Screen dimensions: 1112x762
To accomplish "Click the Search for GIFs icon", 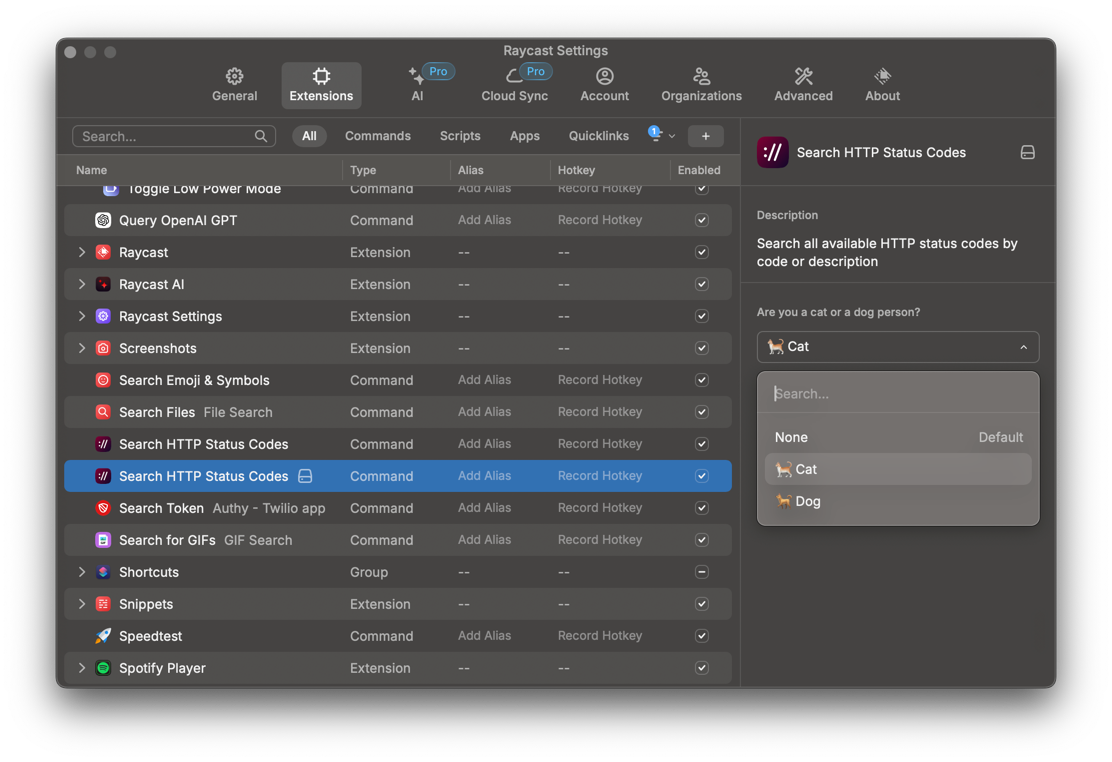I will (x=103, y=540).
